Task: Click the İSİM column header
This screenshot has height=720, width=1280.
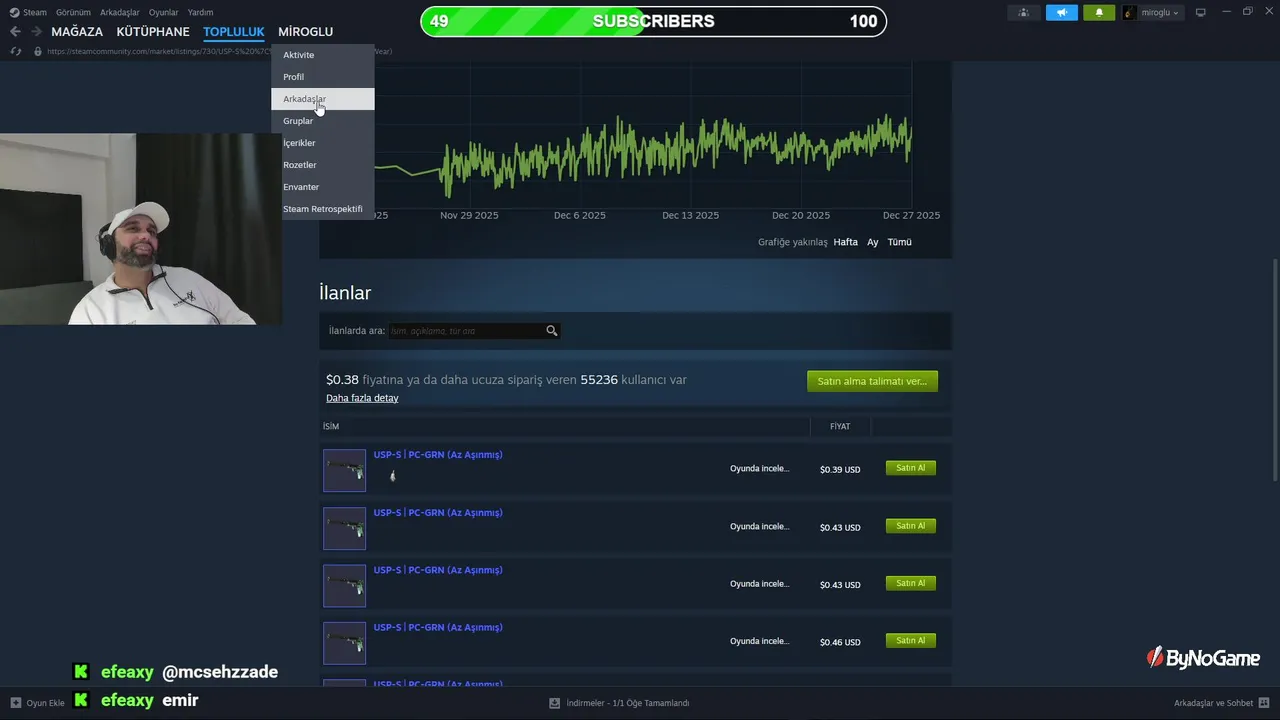Action: 331,427
